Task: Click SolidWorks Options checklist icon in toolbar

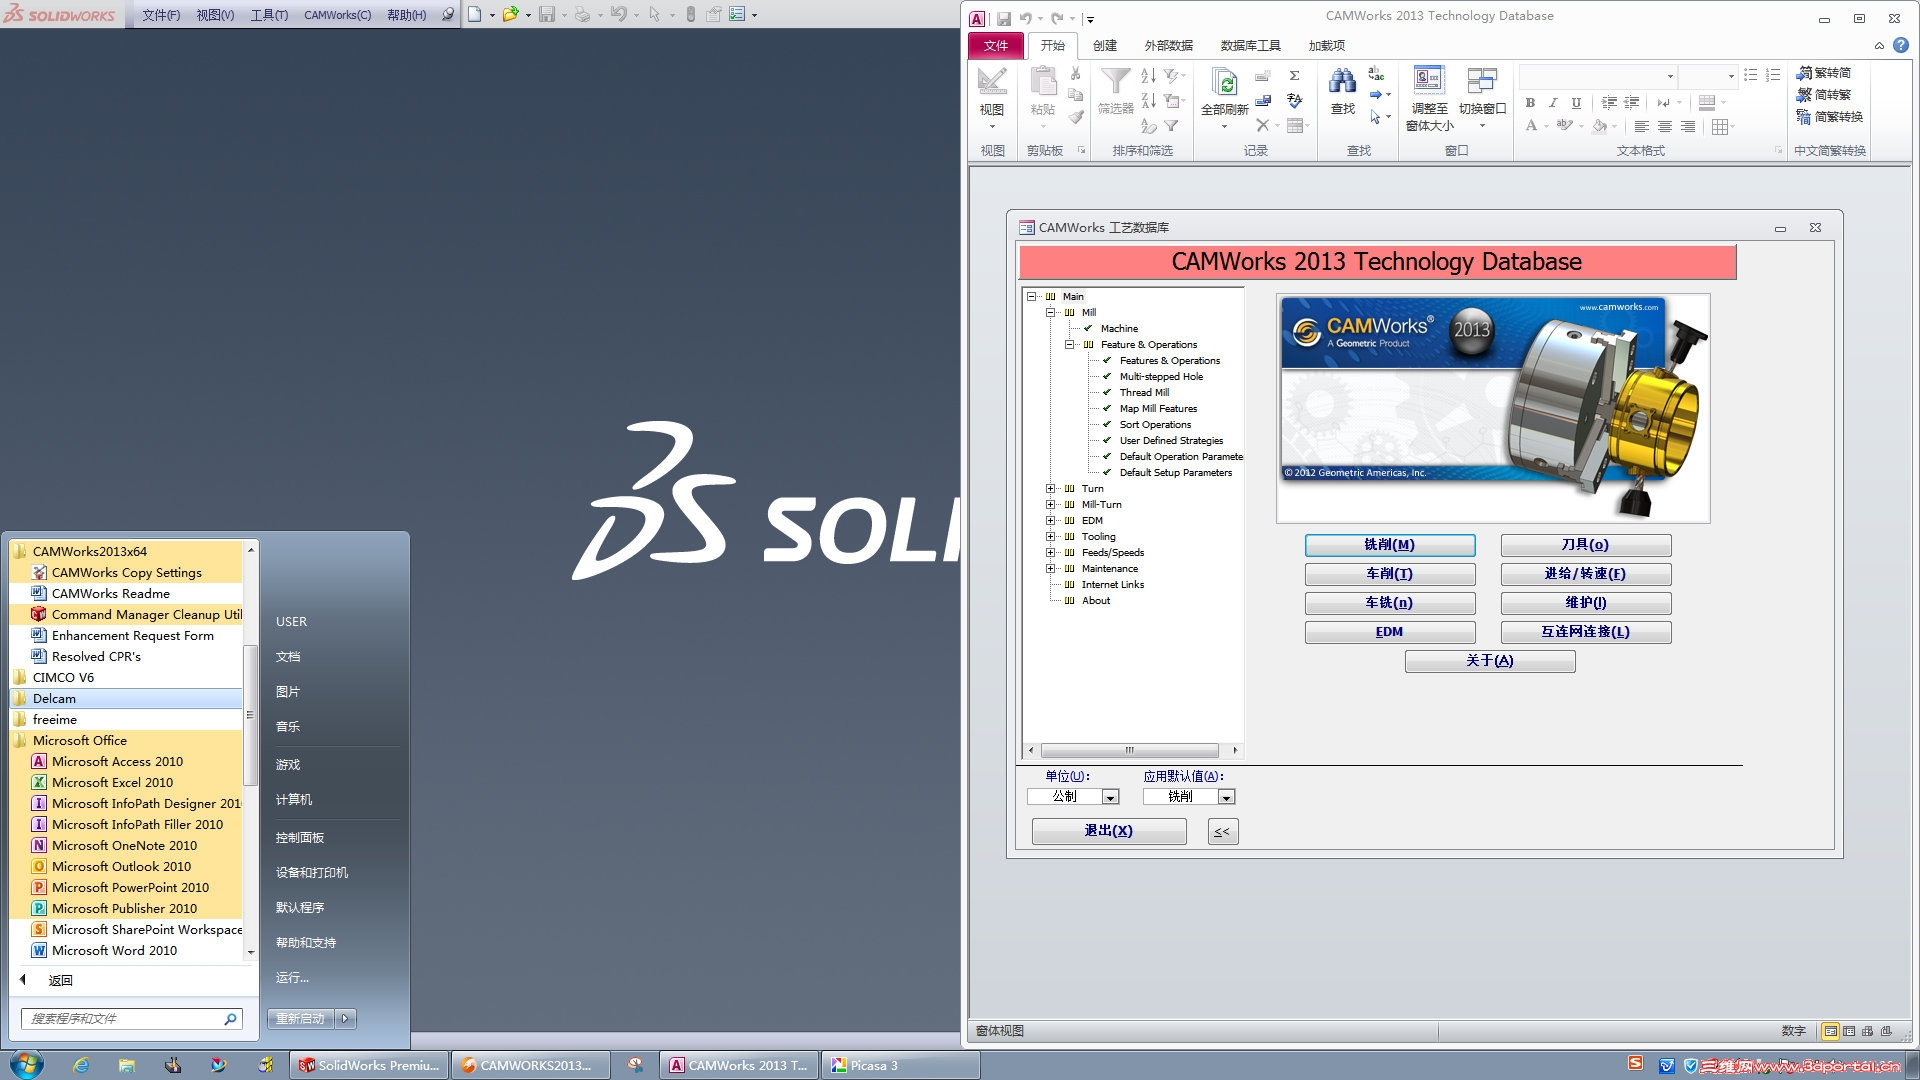Action: click(x=737, y=14)
